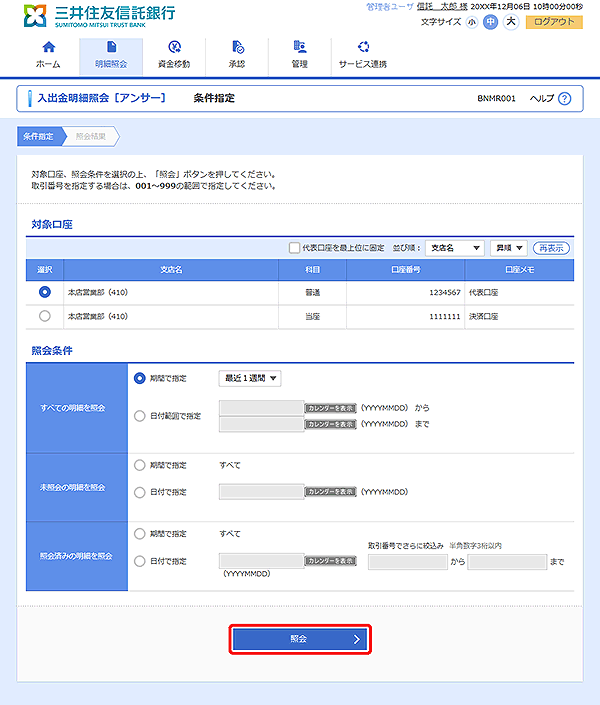Open カレンダーを表示 in 未照会の明細 row
600x705 pixels.
331,492
